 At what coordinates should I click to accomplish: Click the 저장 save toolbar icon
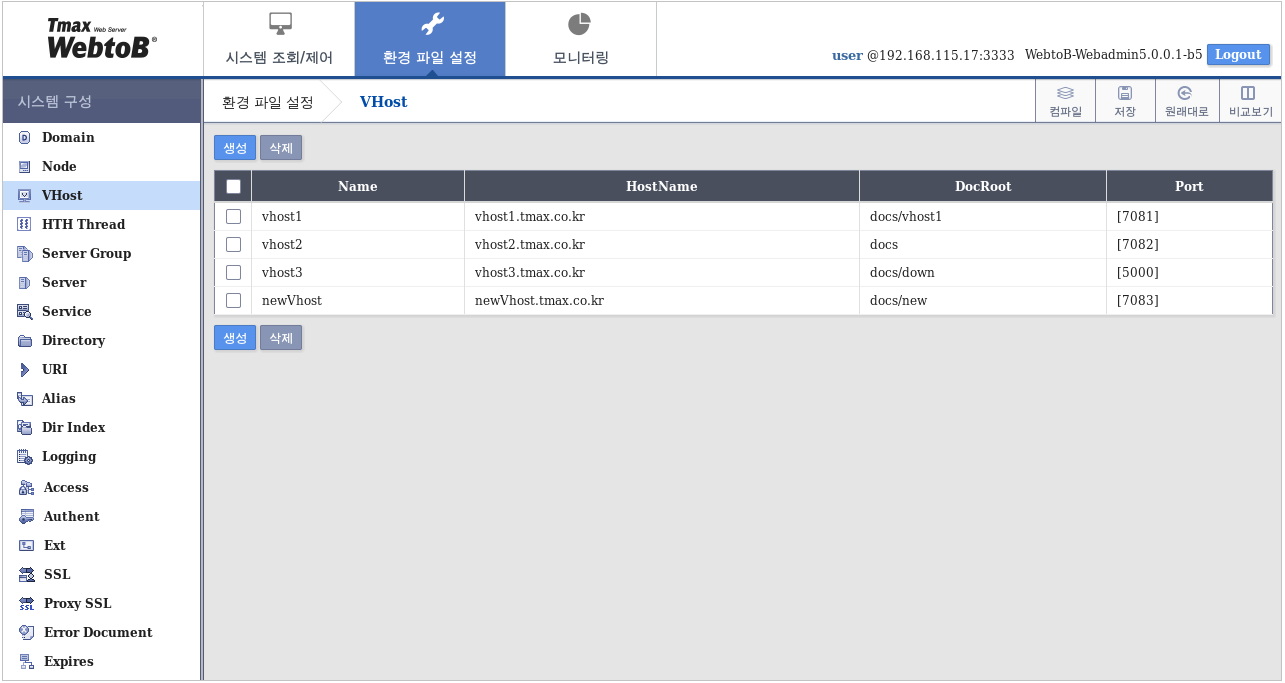(1125, 93)
